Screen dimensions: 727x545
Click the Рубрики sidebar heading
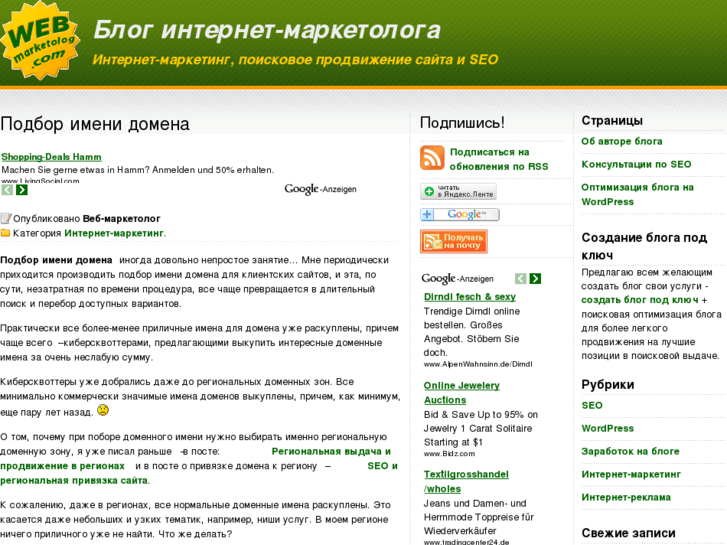(608, 385)
